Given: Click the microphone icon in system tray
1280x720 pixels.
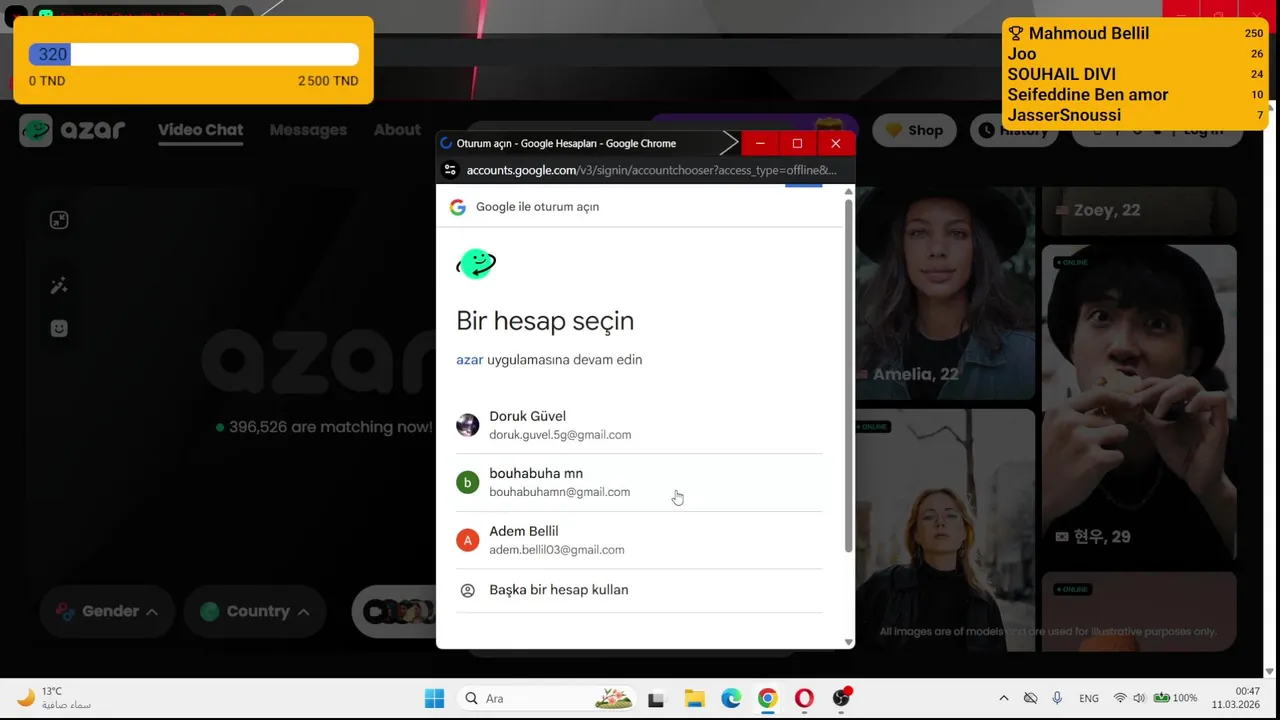Looking at the screenshot, I should coord(1057,698).
